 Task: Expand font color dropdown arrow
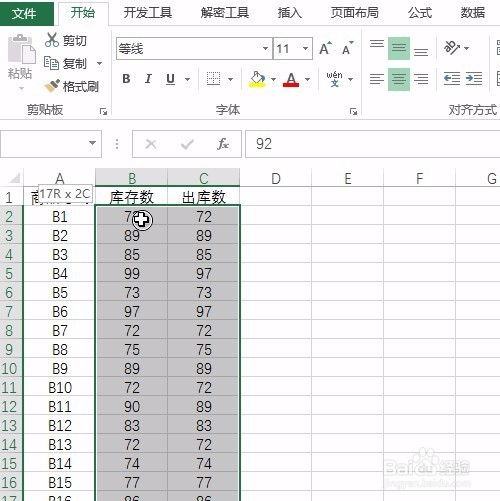[x=307, y=79]
